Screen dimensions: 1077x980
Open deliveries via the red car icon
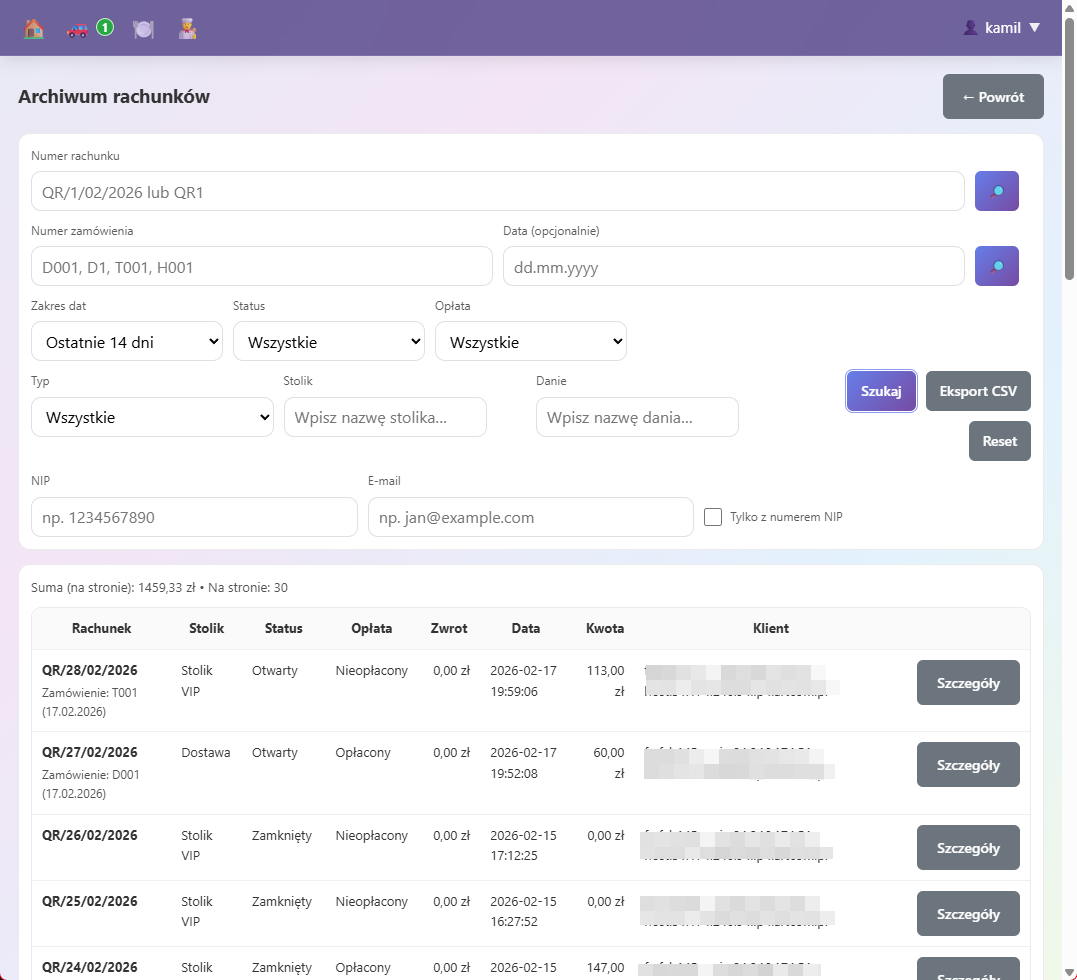click(x=77, y=29)
